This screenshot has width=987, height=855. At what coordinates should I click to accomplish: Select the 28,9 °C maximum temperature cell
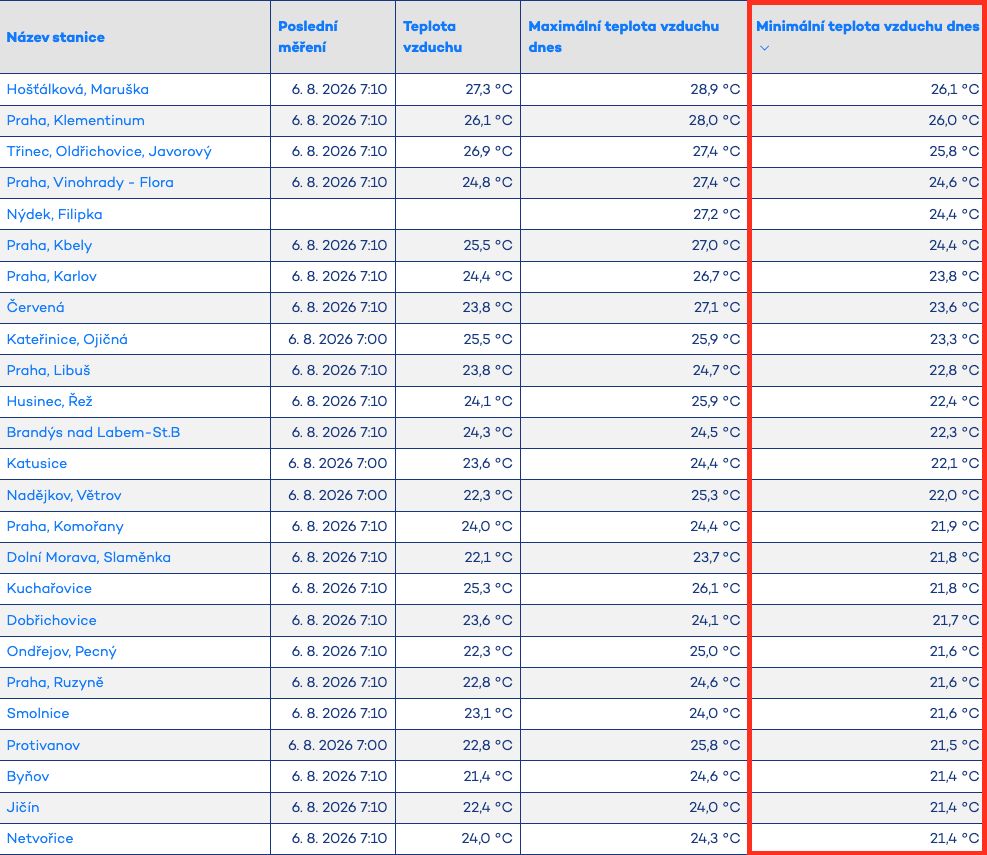click(x=715, y=89)
